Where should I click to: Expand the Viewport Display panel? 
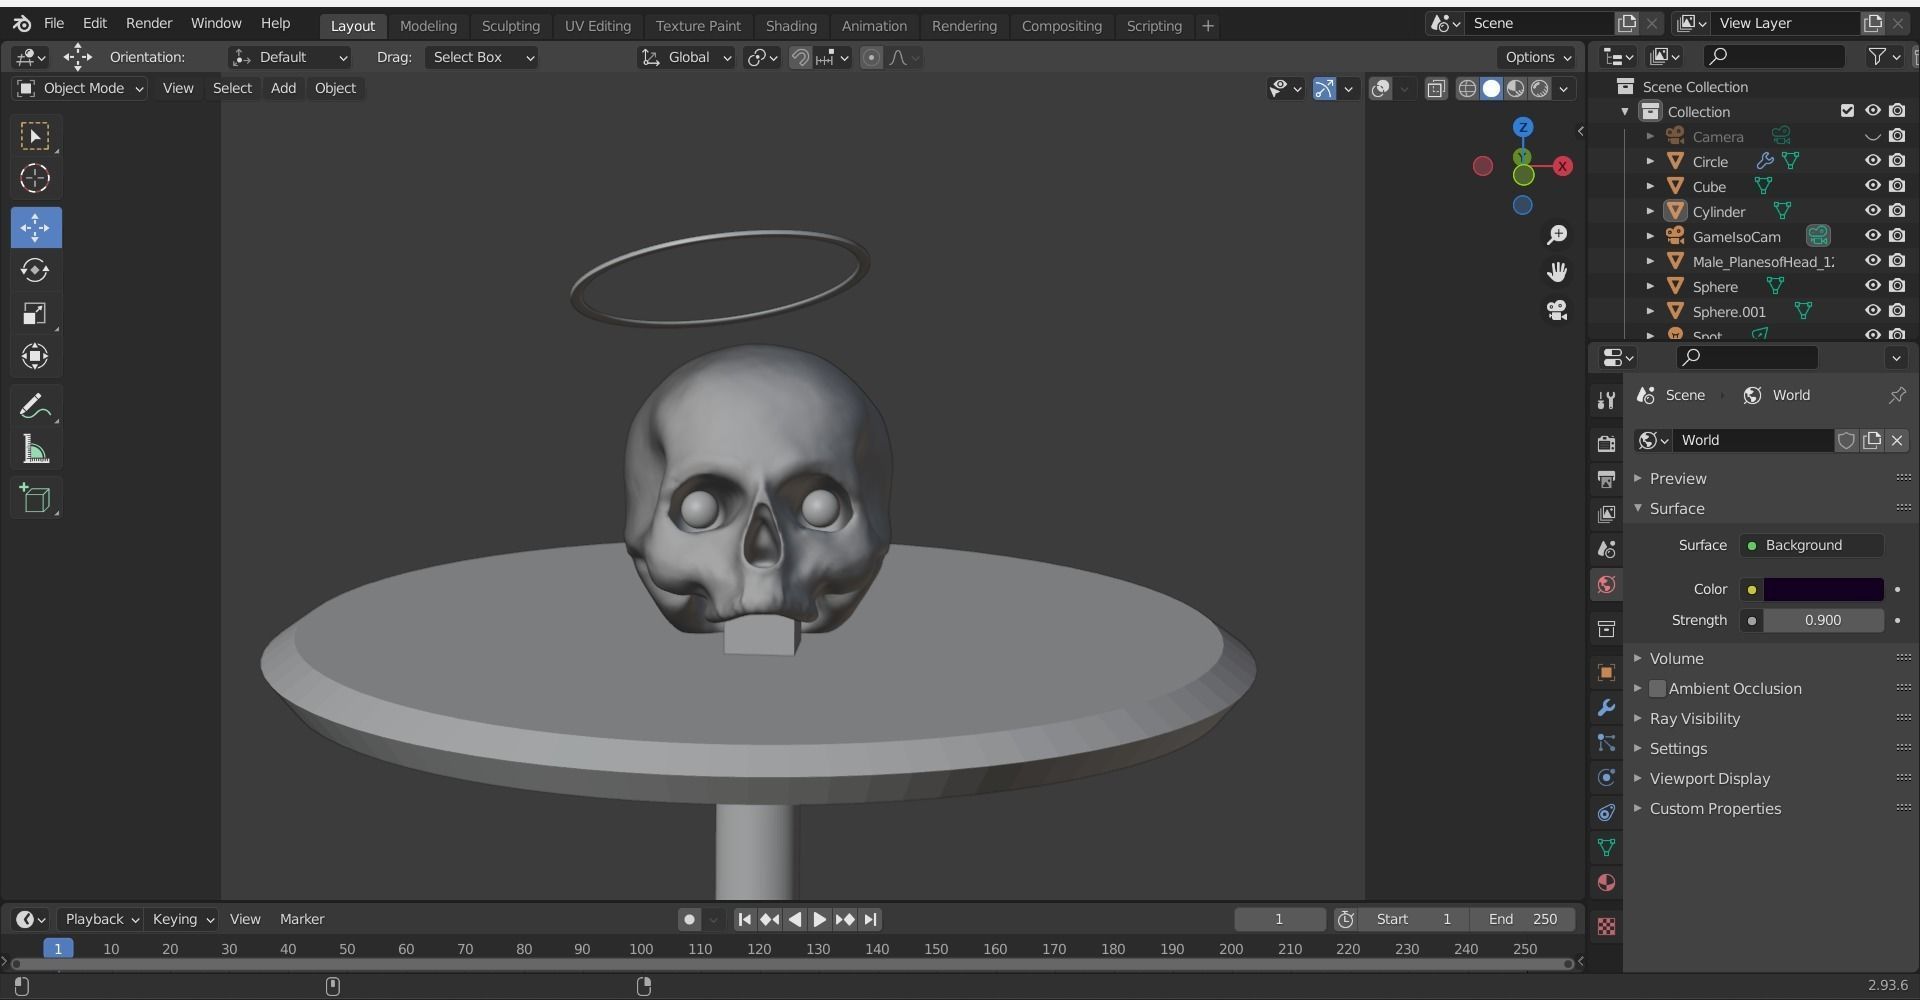click(x=1709, y=778)
